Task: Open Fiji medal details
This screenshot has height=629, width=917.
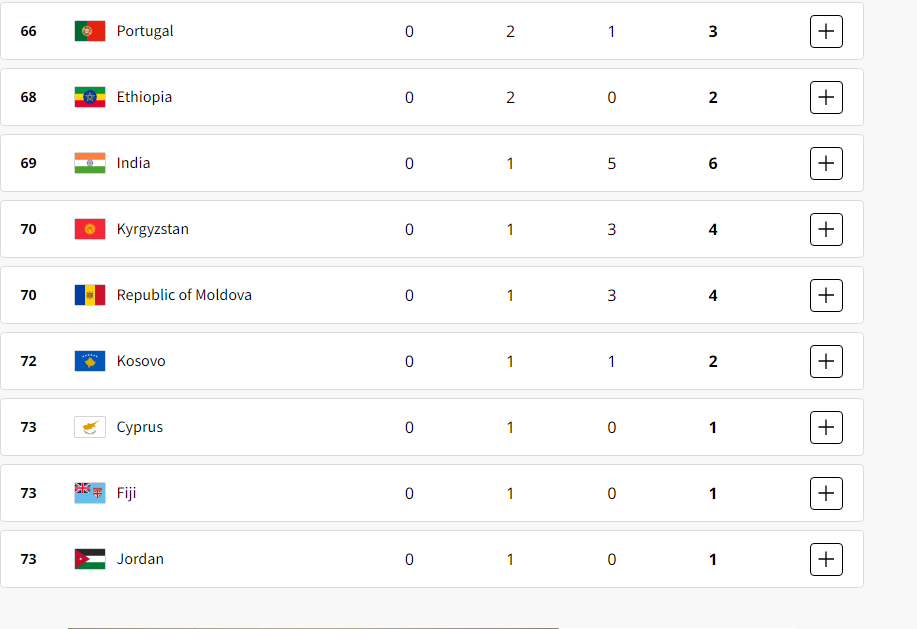Action: pyautogui.click(x=826, y=493)
